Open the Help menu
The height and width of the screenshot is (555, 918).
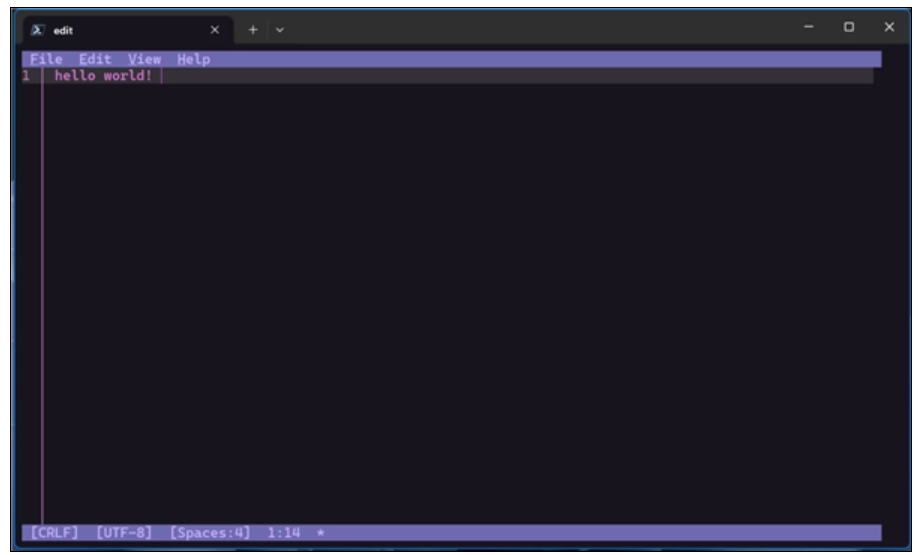pos(193,59)
